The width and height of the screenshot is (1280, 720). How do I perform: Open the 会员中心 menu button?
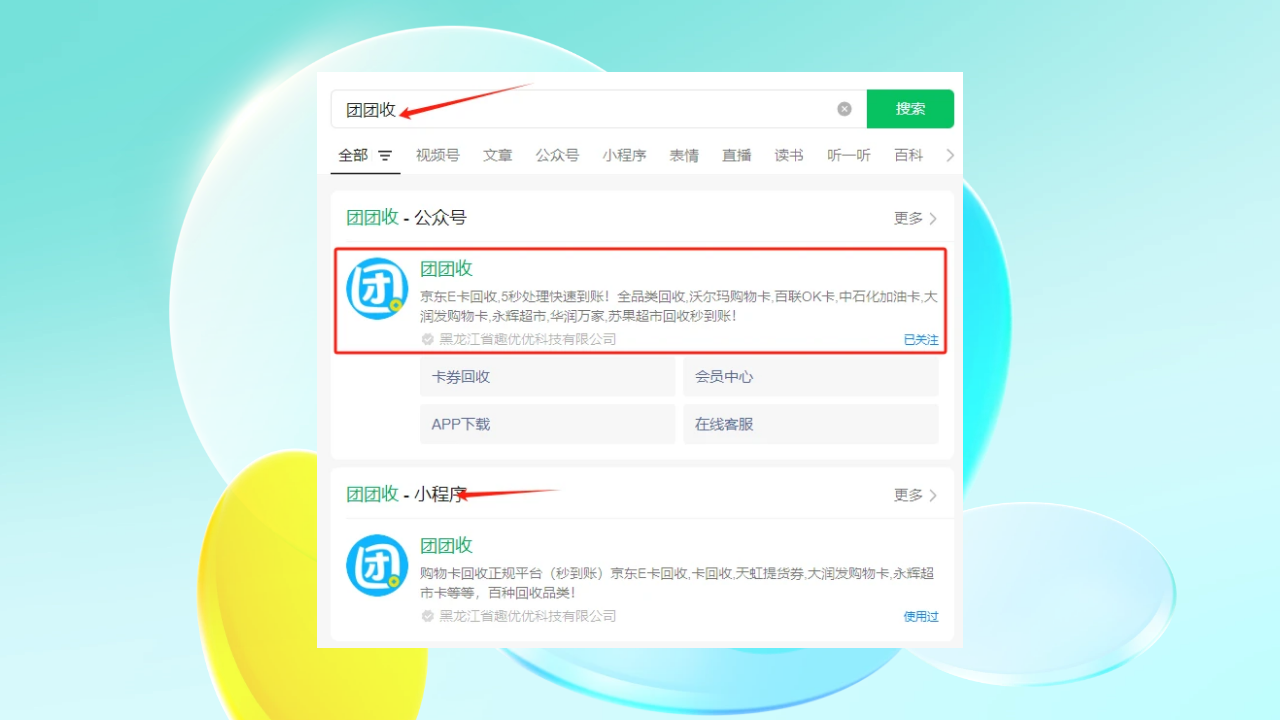[811, 377]
